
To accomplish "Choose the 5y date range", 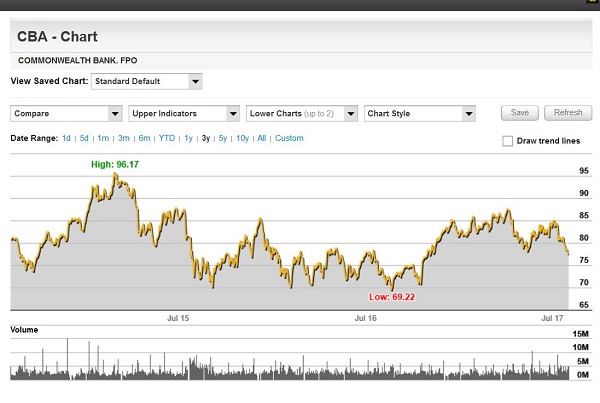I will point(222,138).
